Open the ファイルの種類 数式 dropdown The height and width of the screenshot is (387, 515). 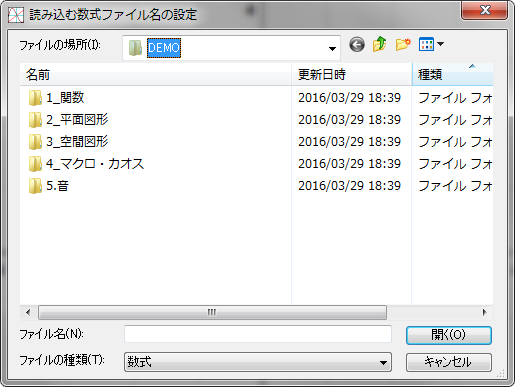coord(258,362)
